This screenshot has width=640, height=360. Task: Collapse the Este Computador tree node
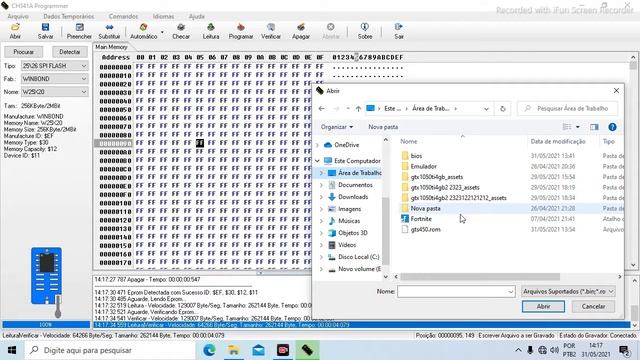(318, 161)
